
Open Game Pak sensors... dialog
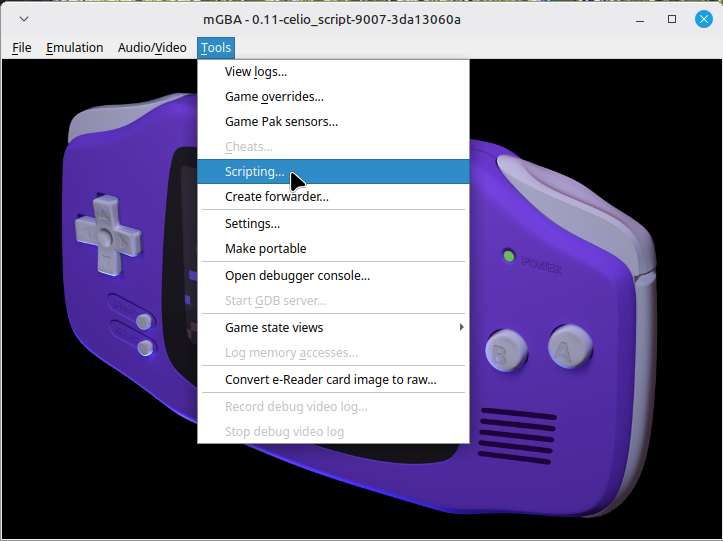click(333, 122)
